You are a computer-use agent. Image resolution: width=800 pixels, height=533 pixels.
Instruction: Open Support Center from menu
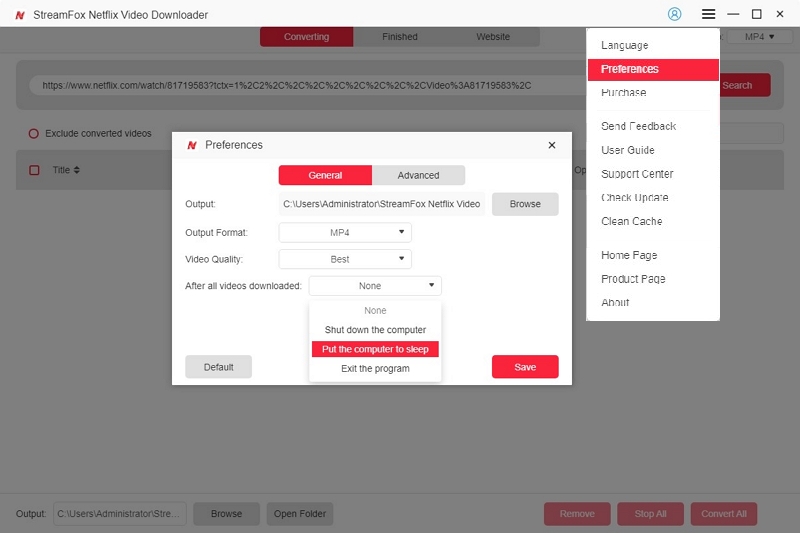653,174
